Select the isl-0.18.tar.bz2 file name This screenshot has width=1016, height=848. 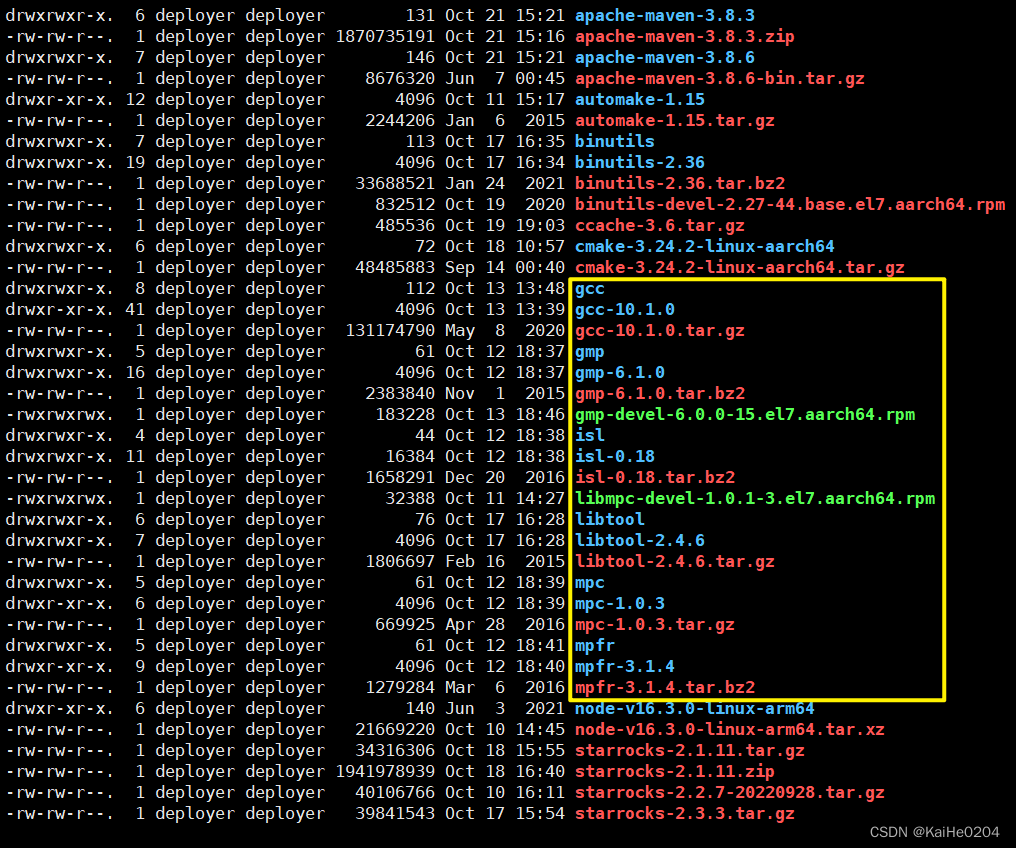click(x=654, y=477)
